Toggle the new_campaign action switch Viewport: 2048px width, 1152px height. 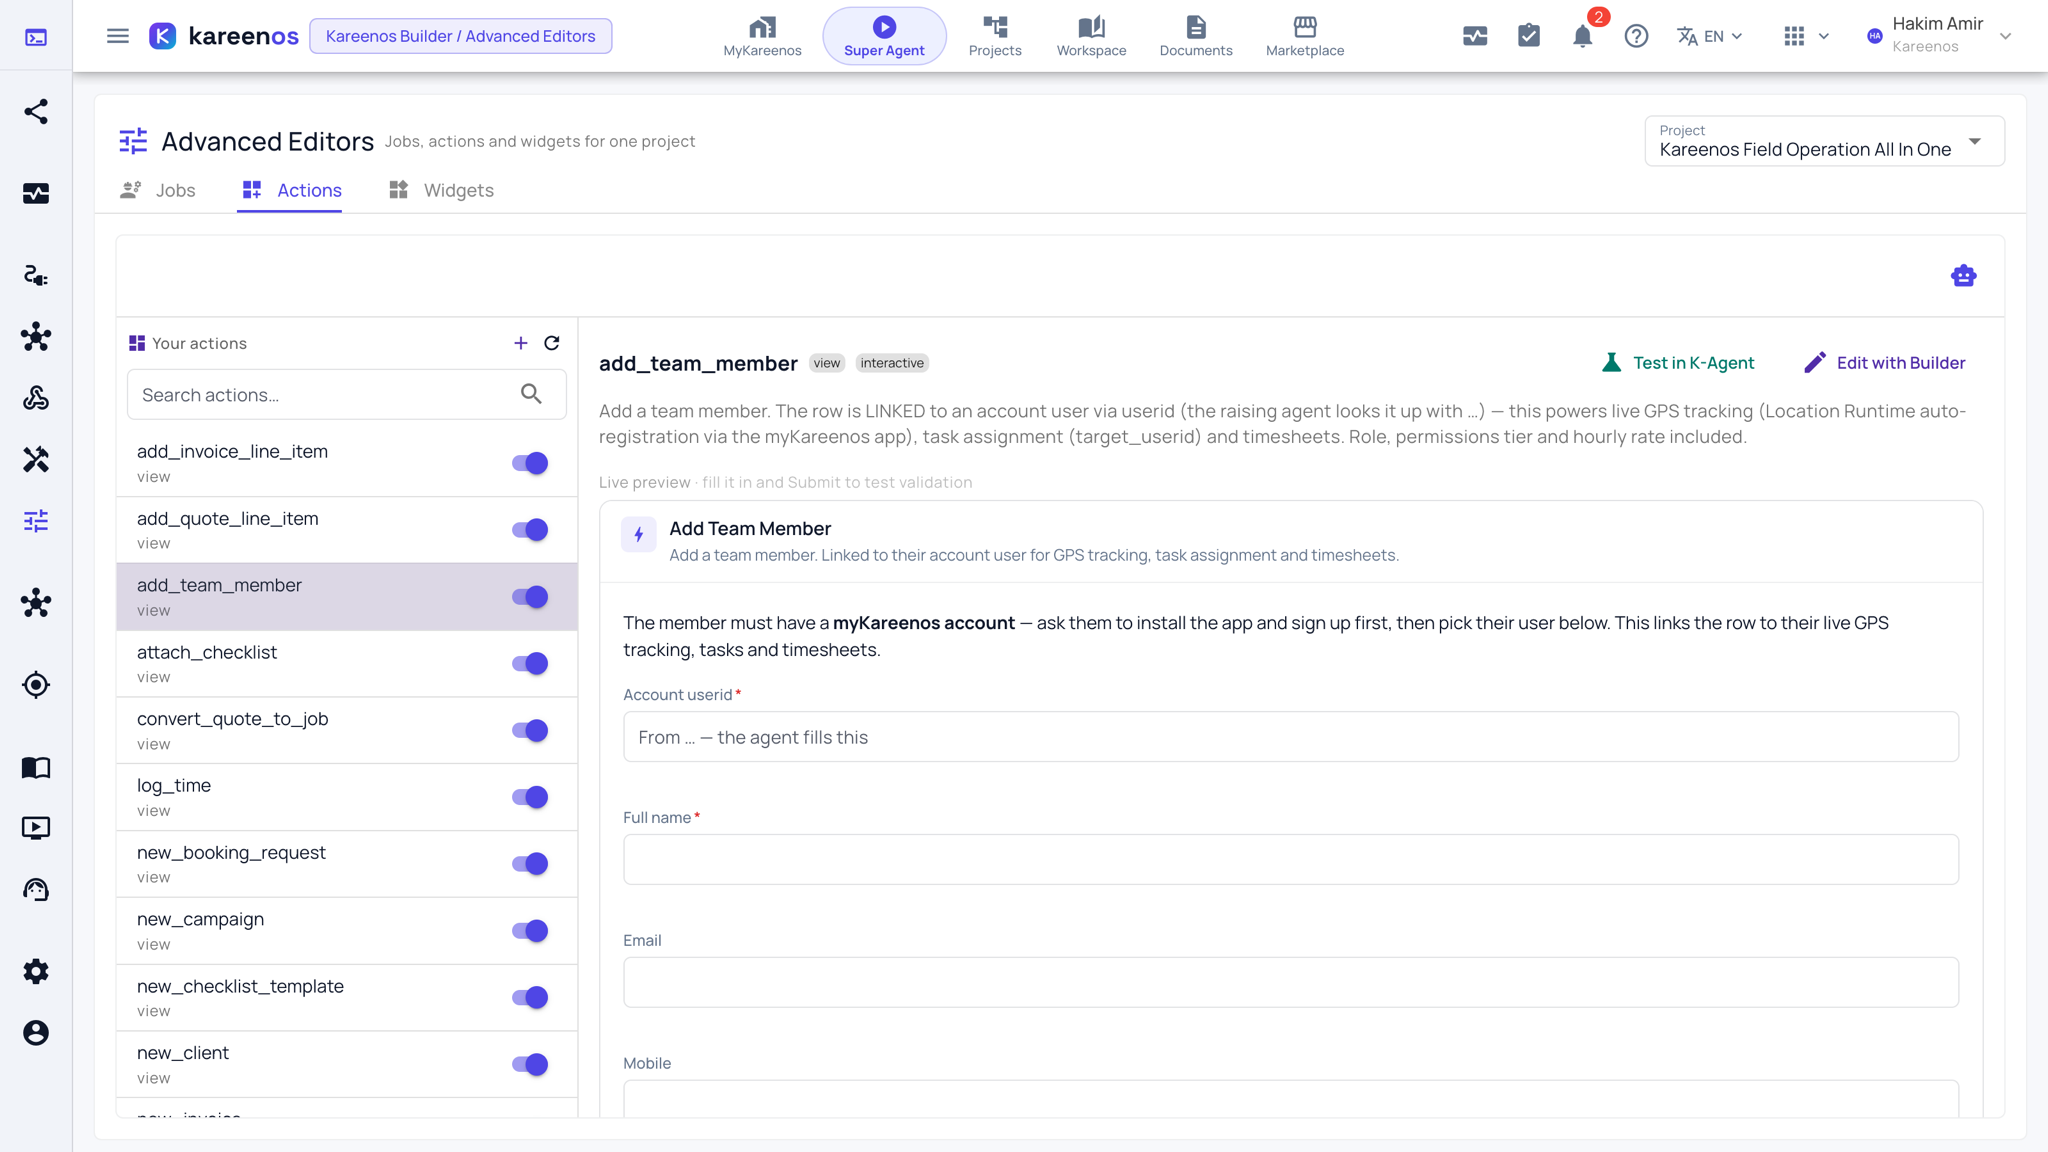click(x=530, y=931)
